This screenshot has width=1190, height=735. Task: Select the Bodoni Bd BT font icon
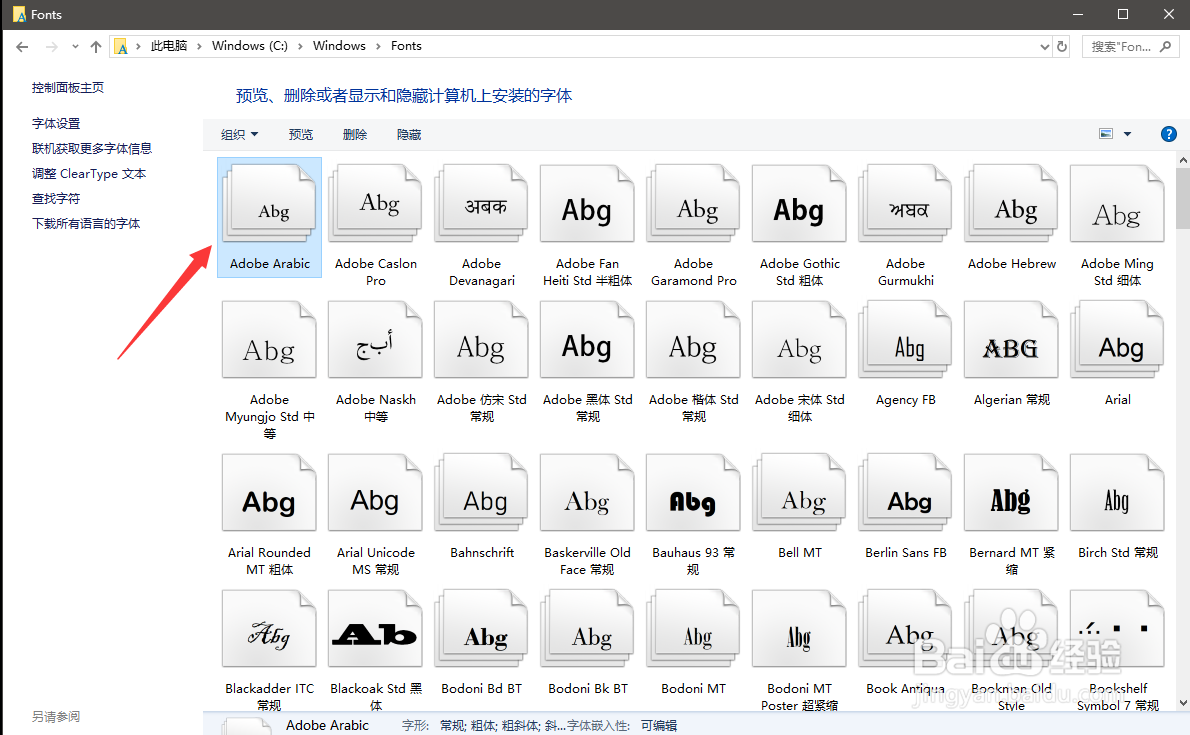[x=481, y=629]
